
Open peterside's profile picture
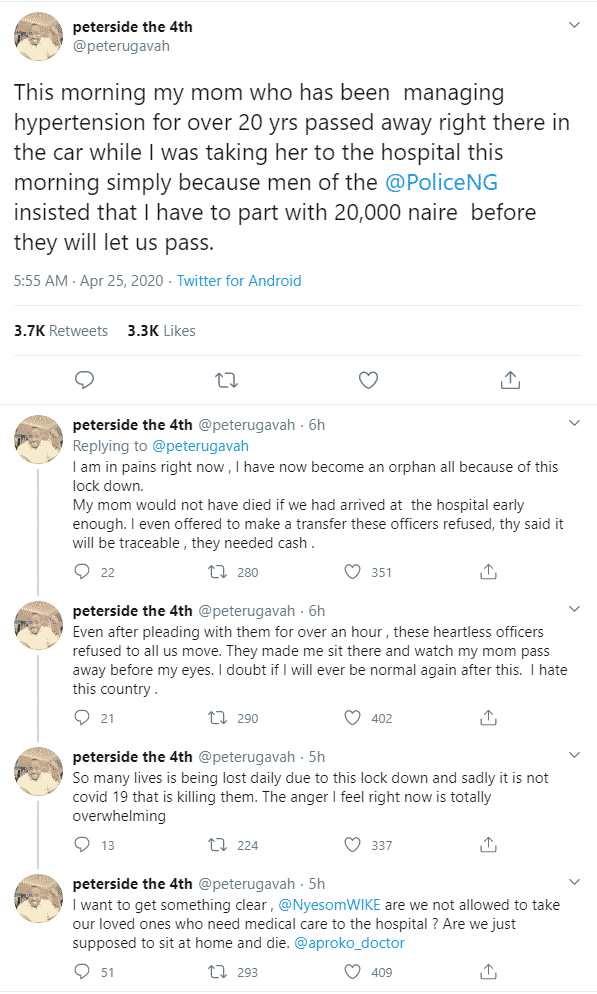[x=38, y=36]
